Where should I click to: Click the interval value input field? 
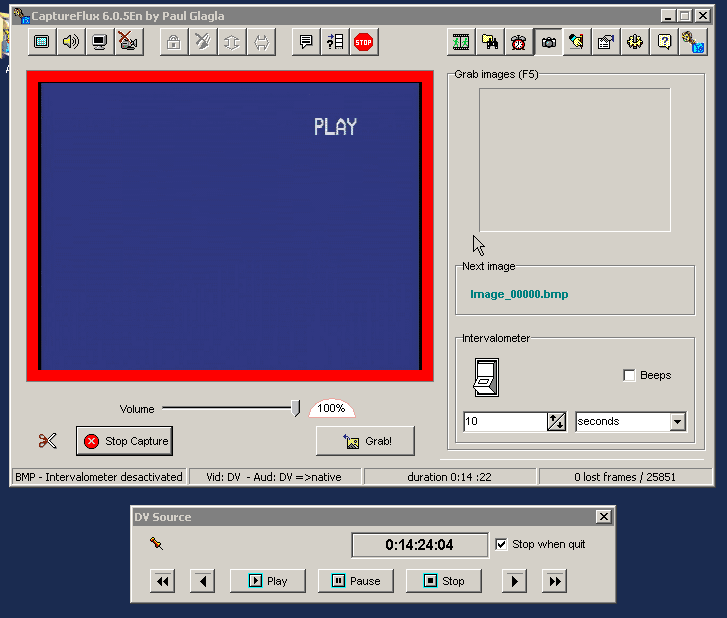tap(504, 422)
